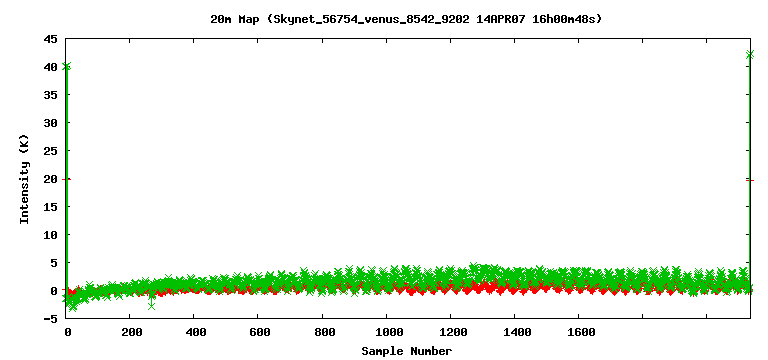The height and width of the screenshot is (360, 768).
Task: Click the y-axis tick label 10
Action: [50, 235]
